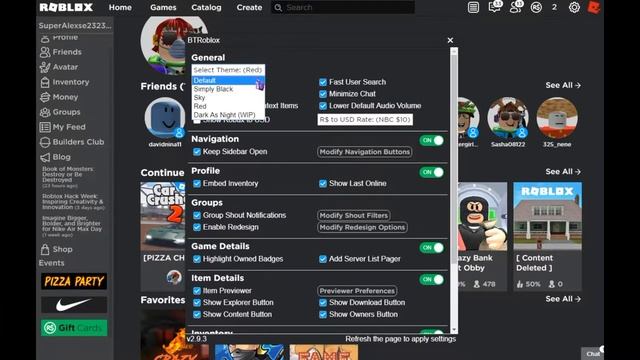Open SashaO8l22 friend avatar
Viewport: 640px width, 360px height.
click(508, 118)
